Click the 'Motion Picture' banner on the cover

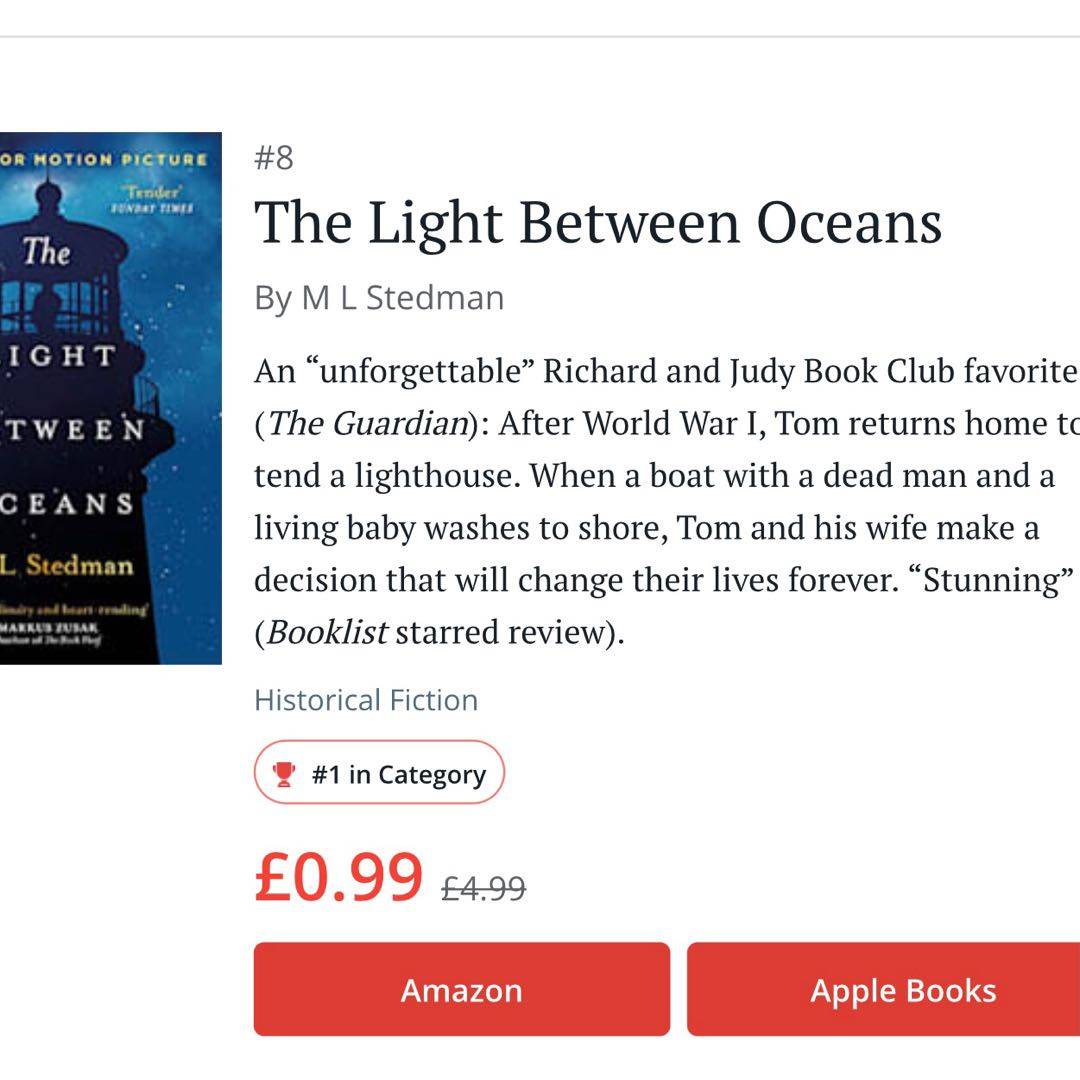[104, 160]
